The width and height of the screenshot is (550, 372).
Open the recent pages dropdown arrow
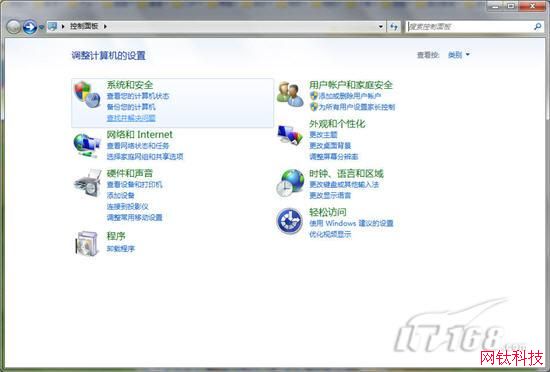(41, 27)
